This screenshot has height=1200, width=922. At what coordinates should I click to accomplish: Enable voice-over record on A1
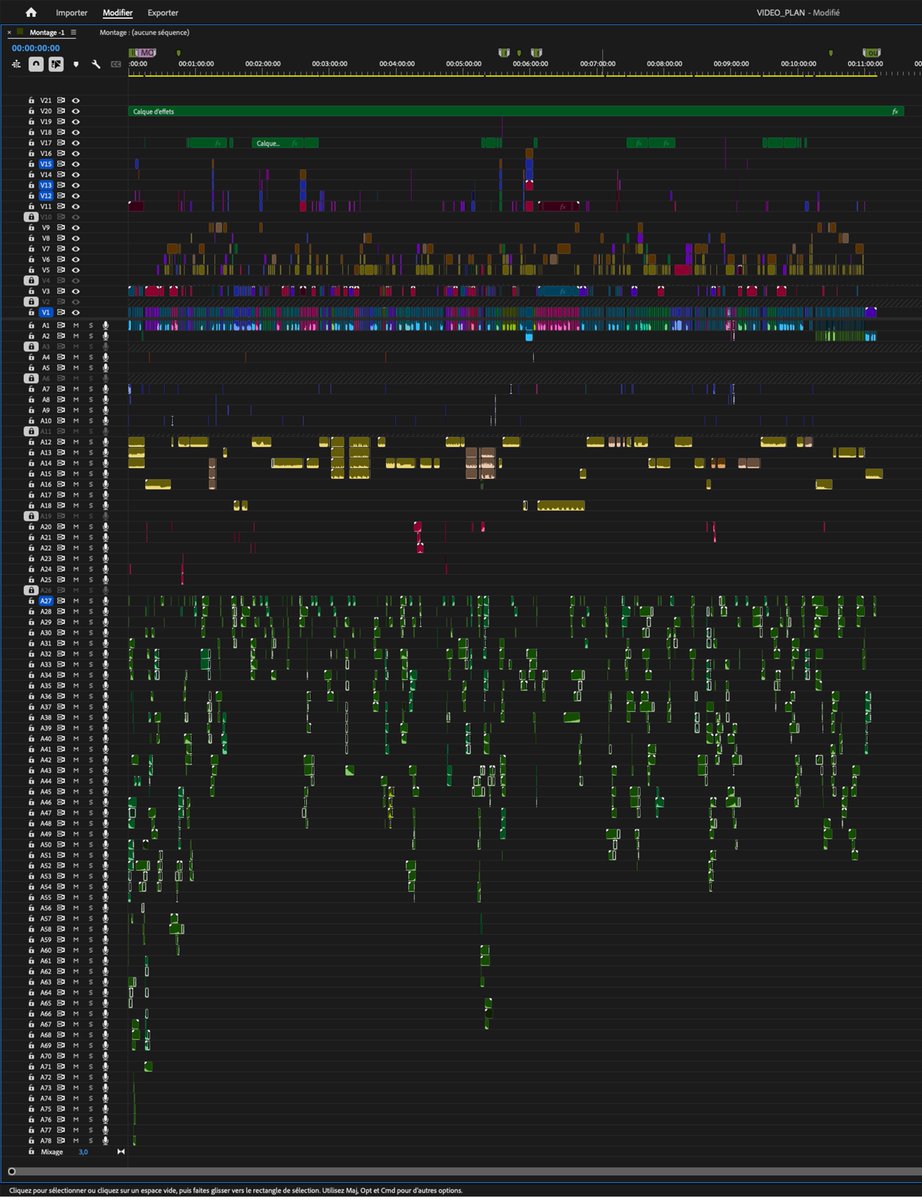(105, 326)
